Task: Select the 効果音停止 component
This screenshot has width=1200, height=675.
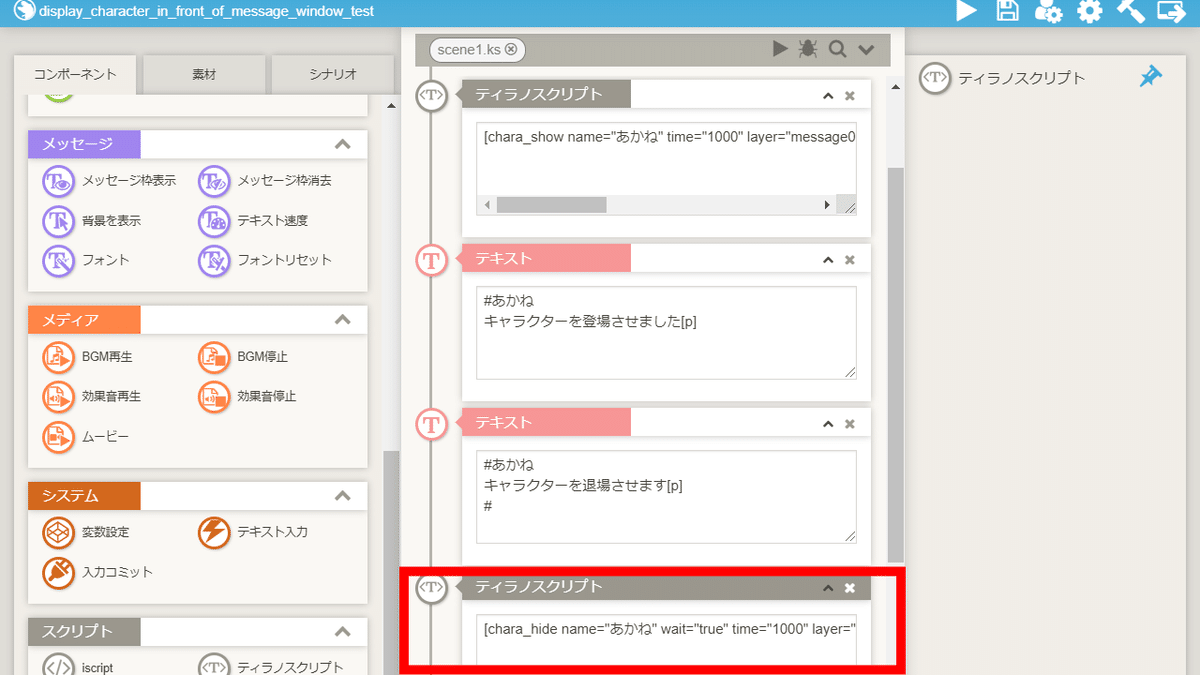Action: (248, 397)
